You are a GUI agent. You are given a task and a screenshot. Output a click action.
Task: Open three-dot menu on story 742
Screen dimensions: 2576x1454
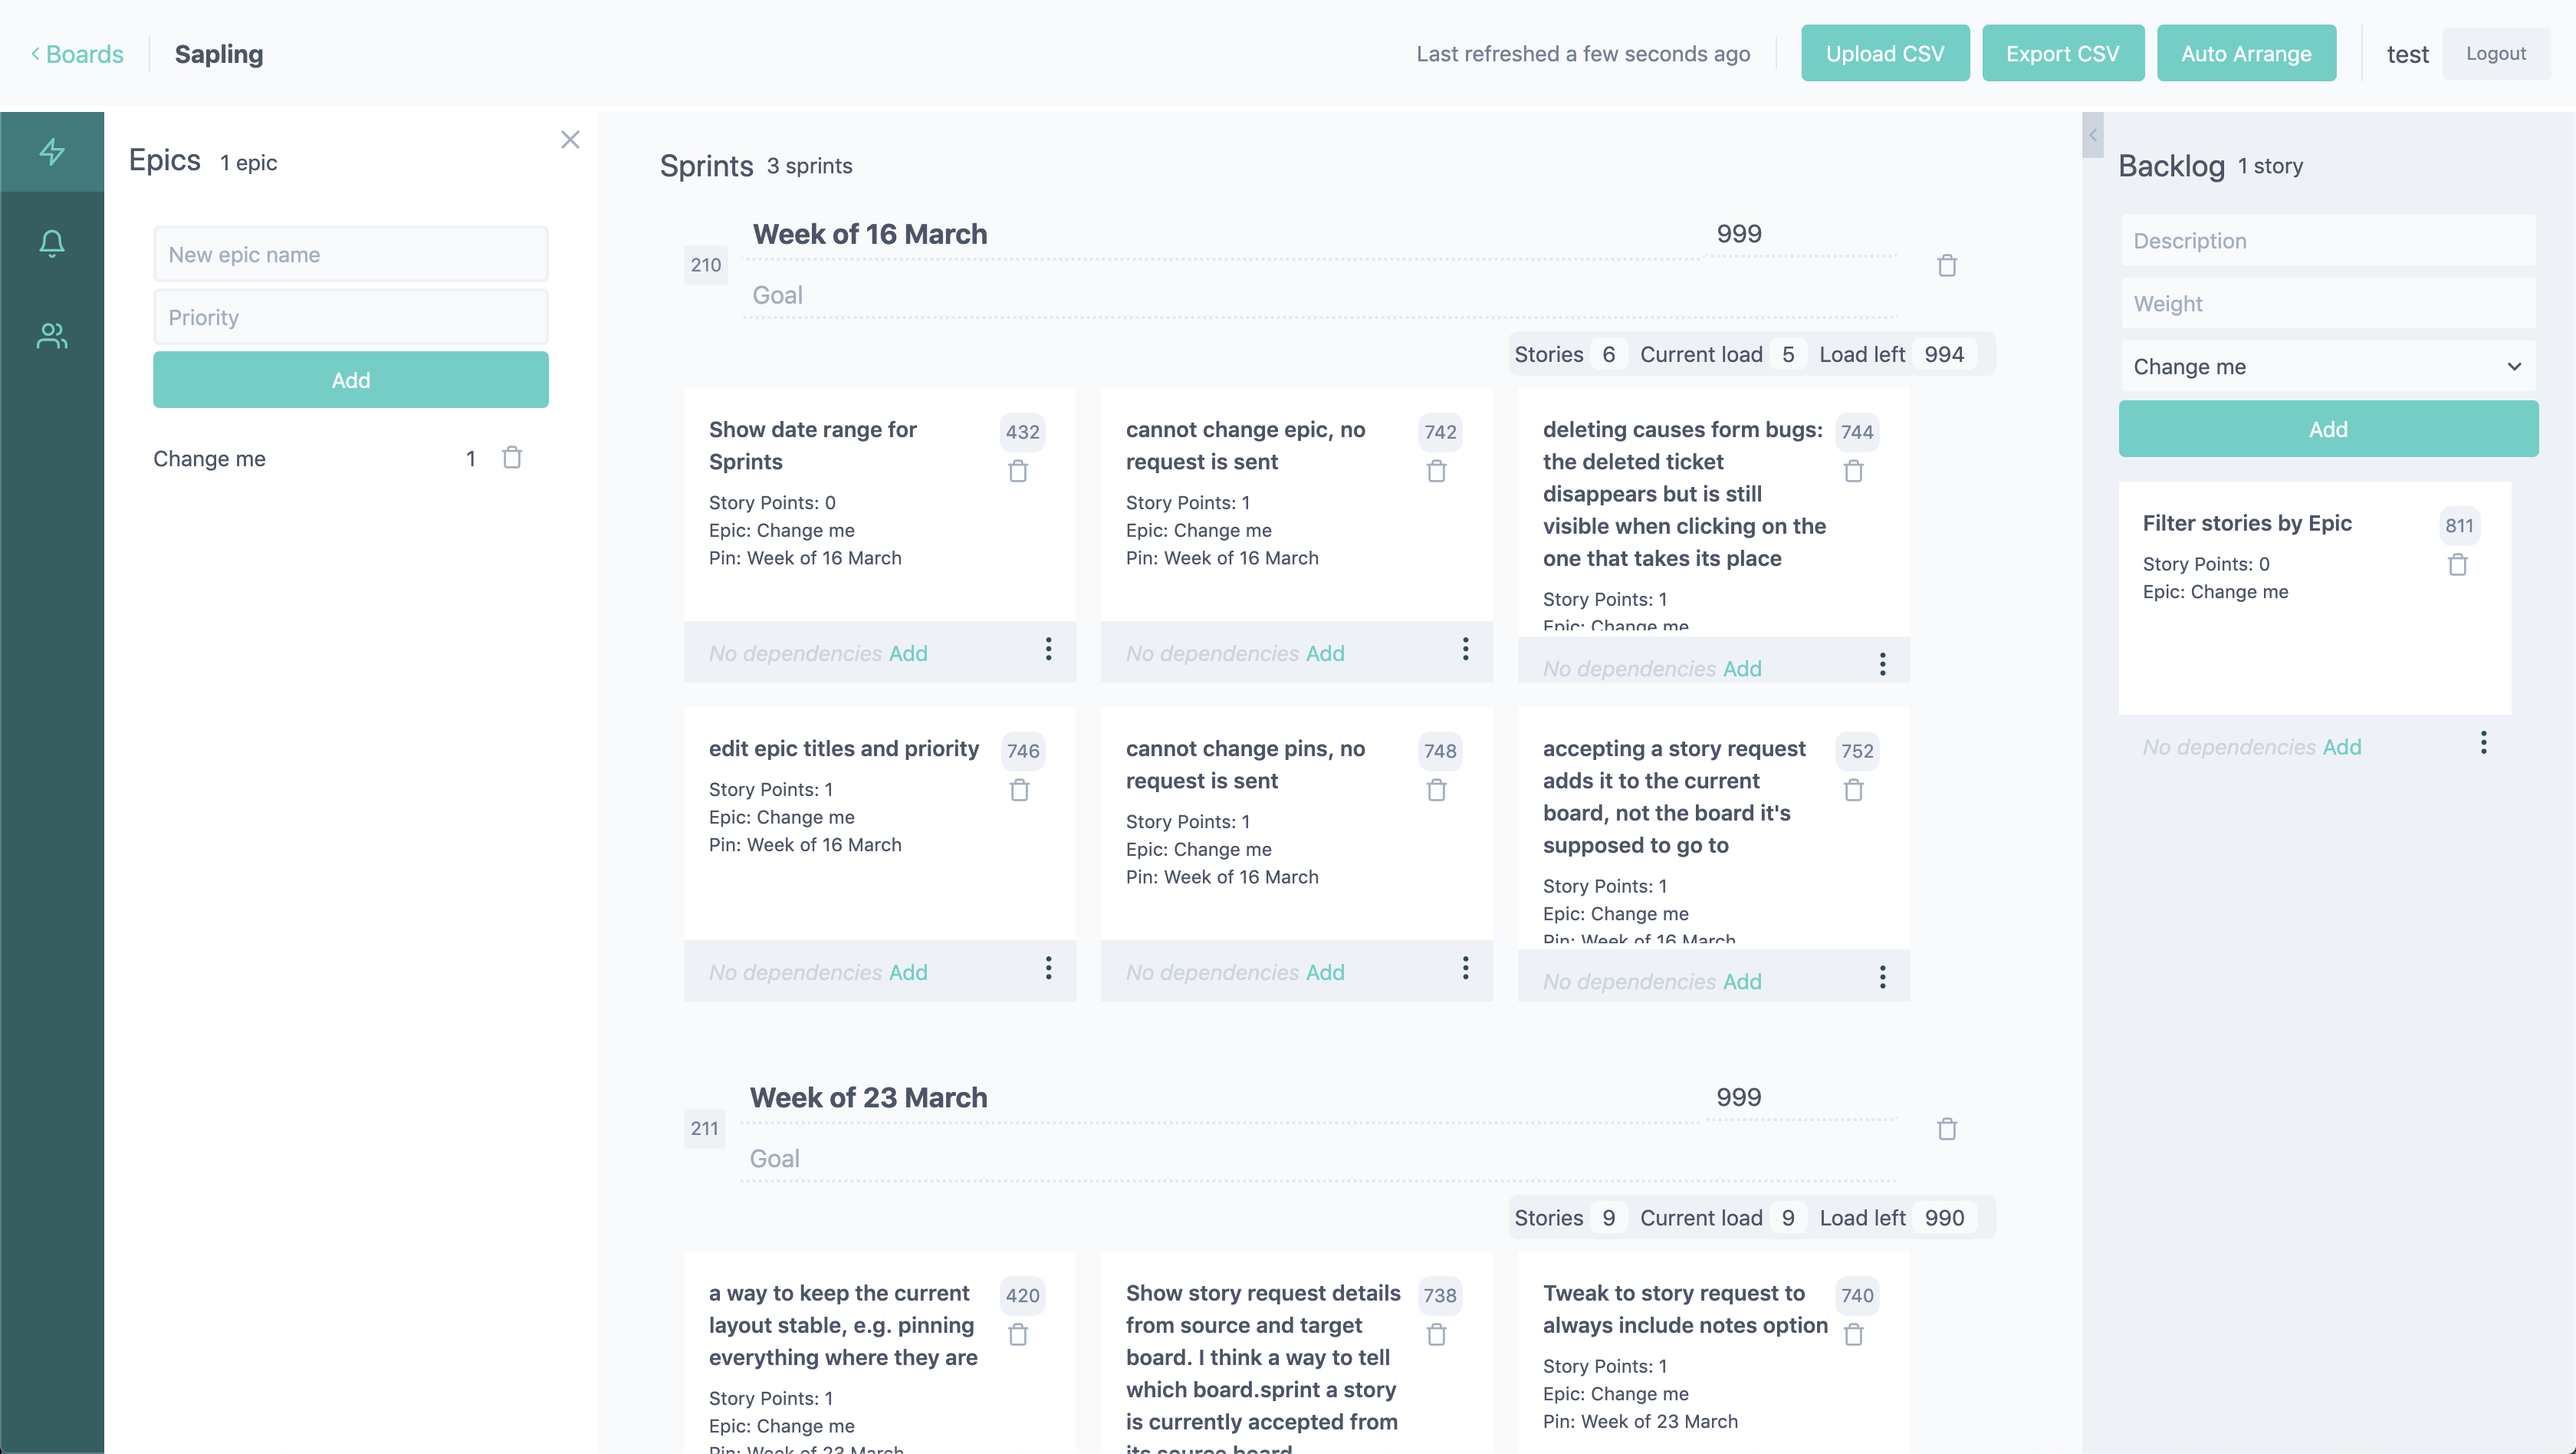click(x=1465, y=649)
